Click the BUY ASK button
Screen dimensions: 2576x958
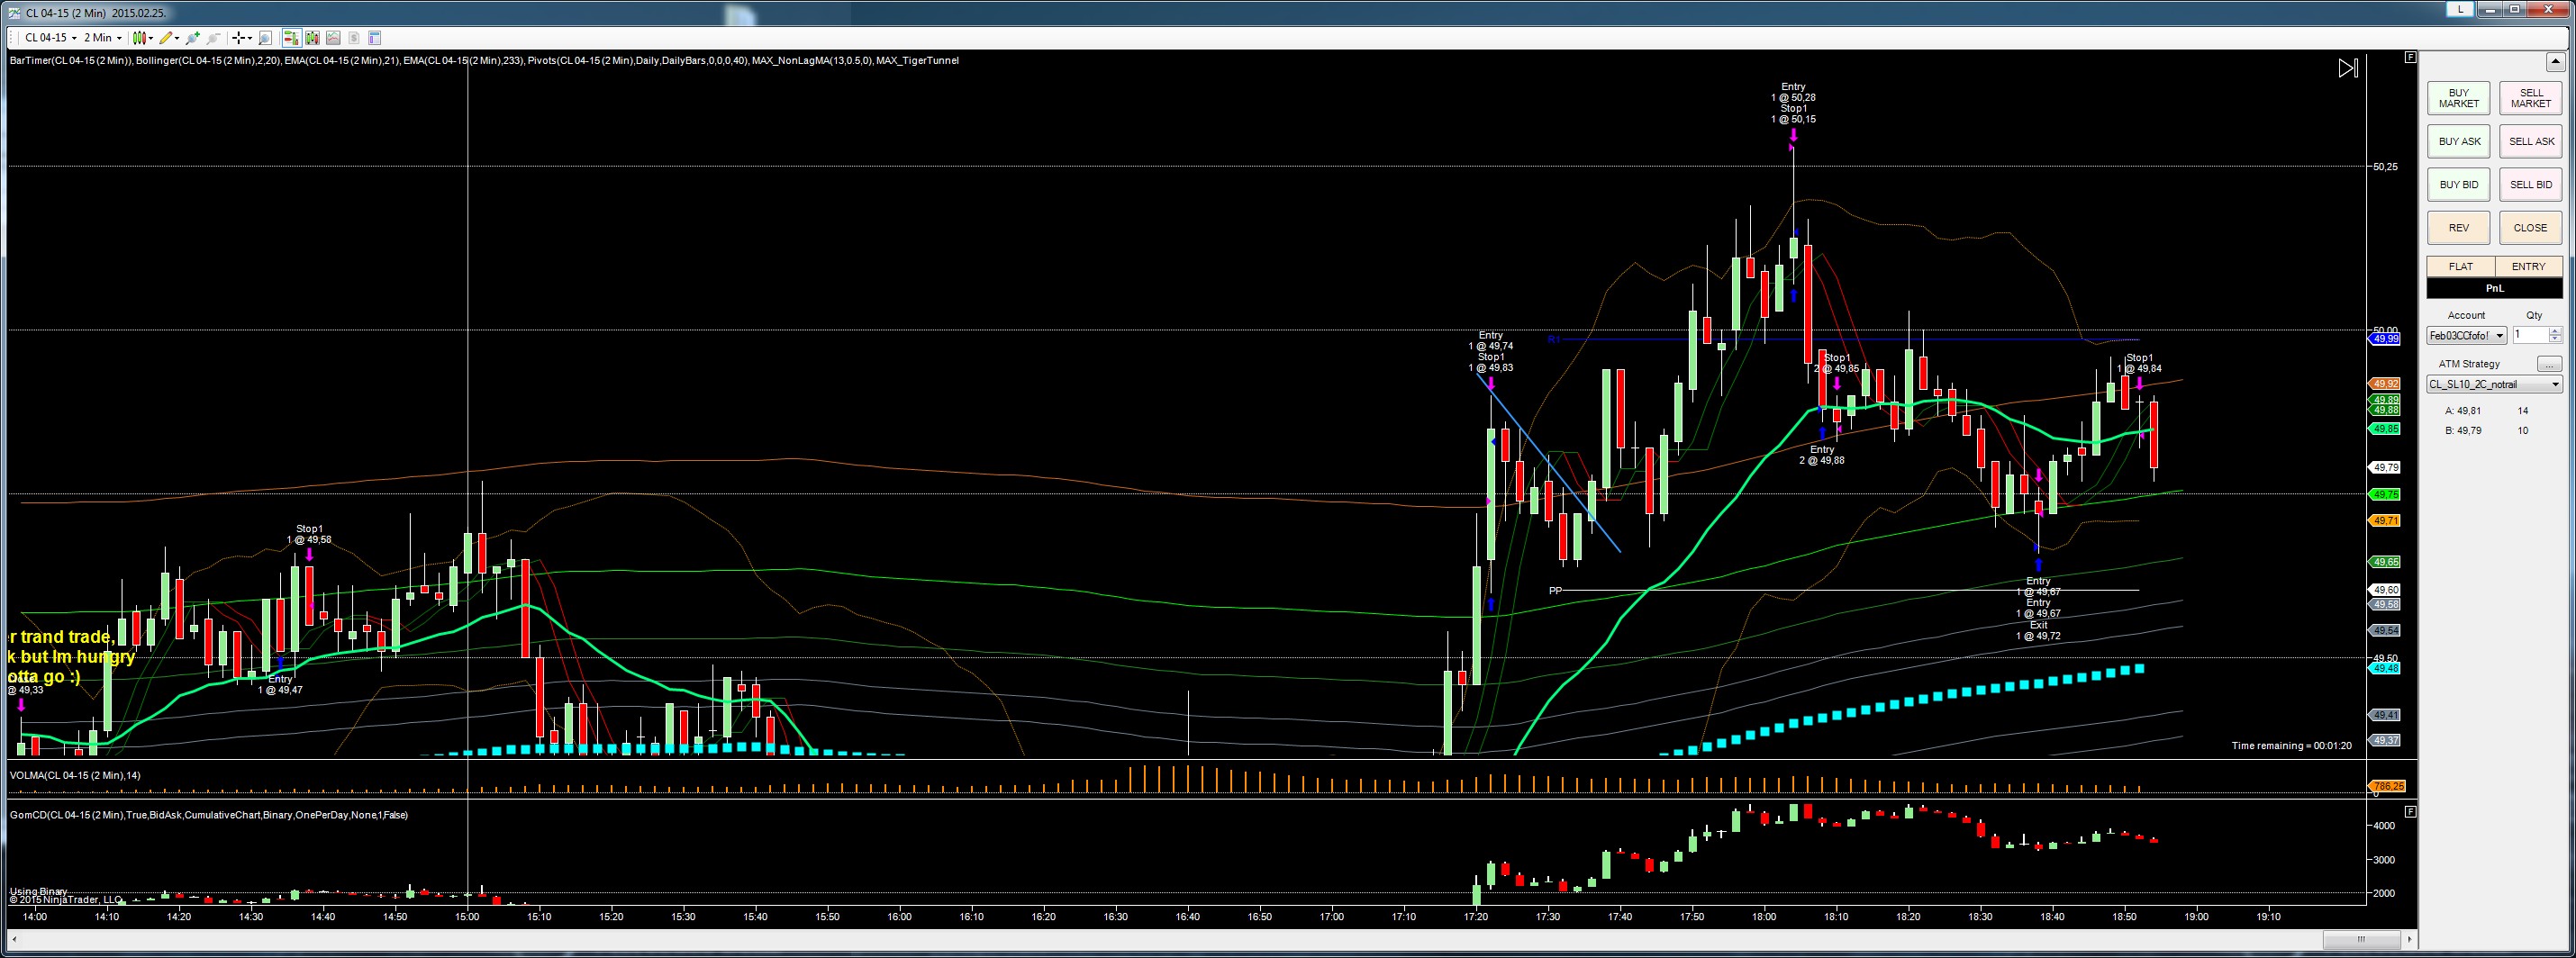pyautogui.click(x=2459, y=141)
